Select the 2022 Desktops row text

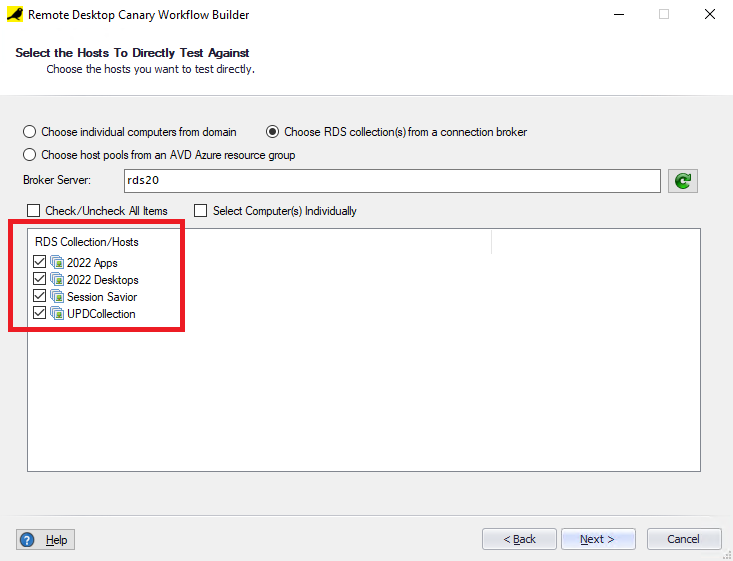(103, 280)
